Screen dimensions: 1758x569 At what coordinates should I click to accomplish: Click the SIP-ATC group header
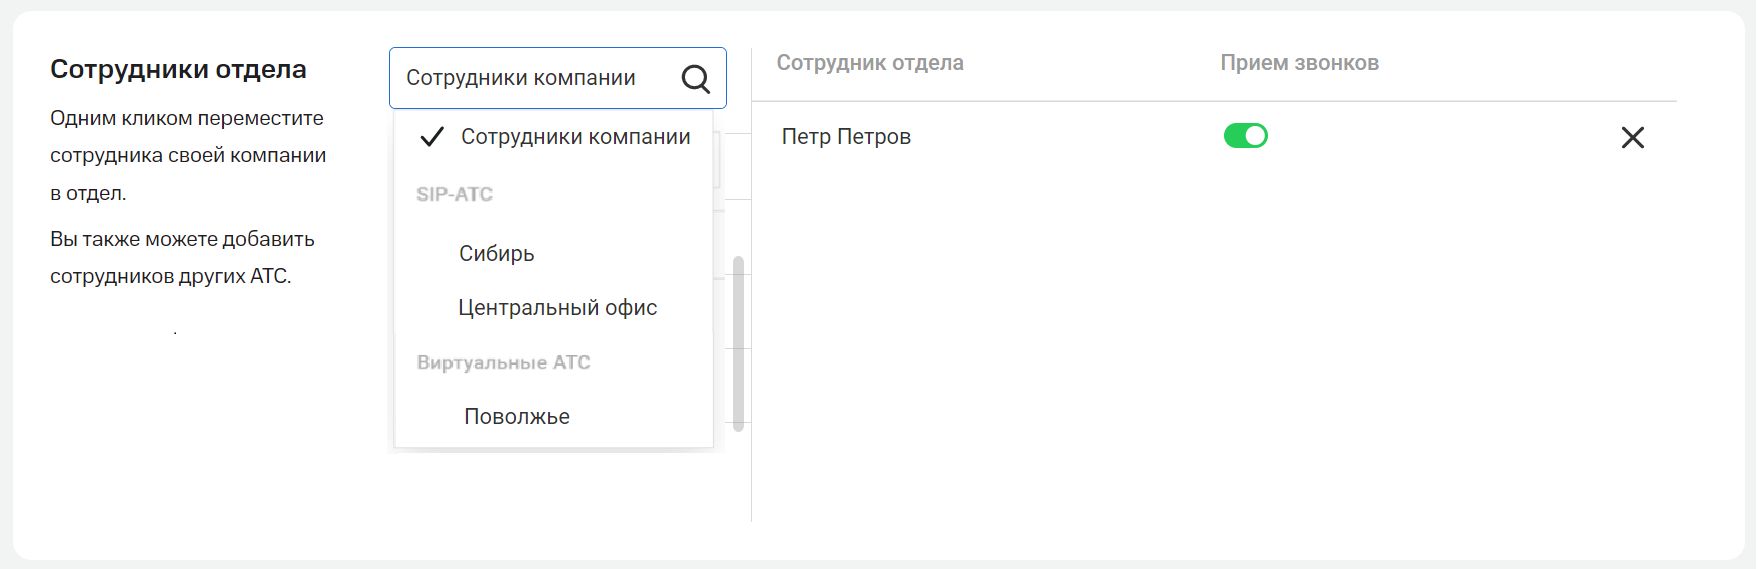pos(455,195)
